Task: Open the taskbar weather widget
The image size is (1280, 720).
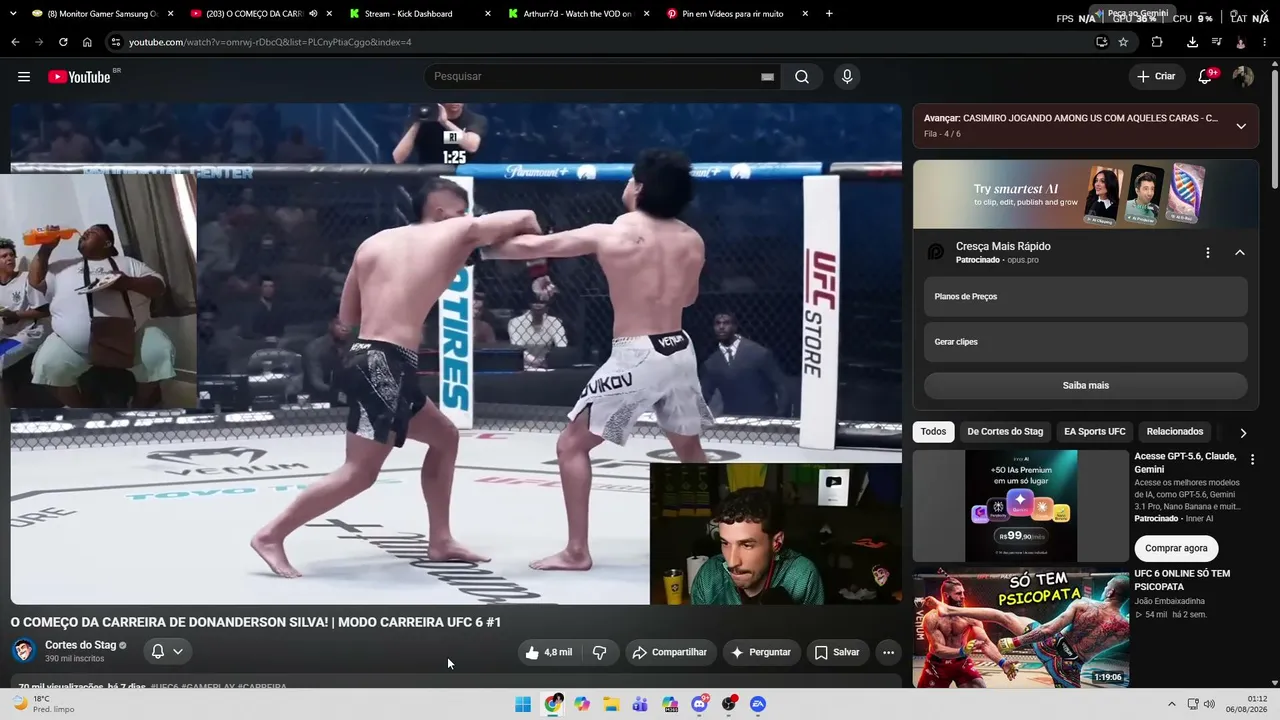Action: click(x=42, y=704)
